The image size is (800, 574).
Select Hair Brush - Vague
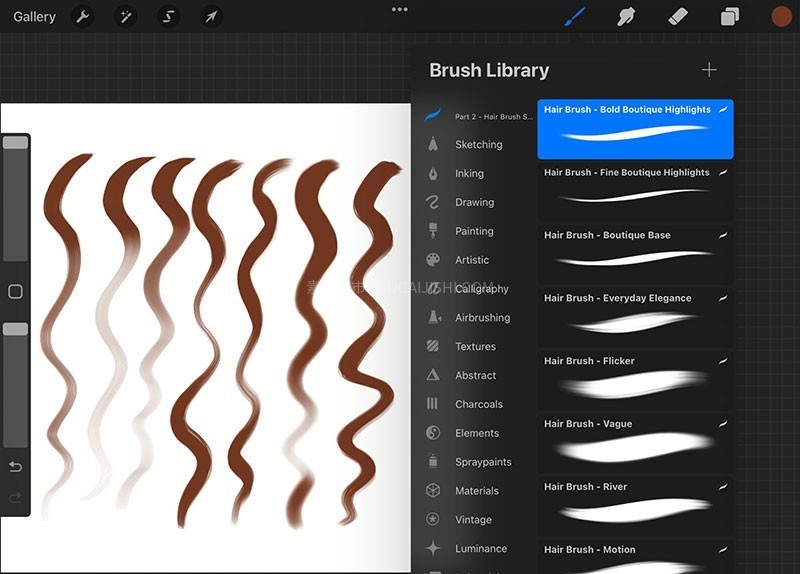[635, 443]
